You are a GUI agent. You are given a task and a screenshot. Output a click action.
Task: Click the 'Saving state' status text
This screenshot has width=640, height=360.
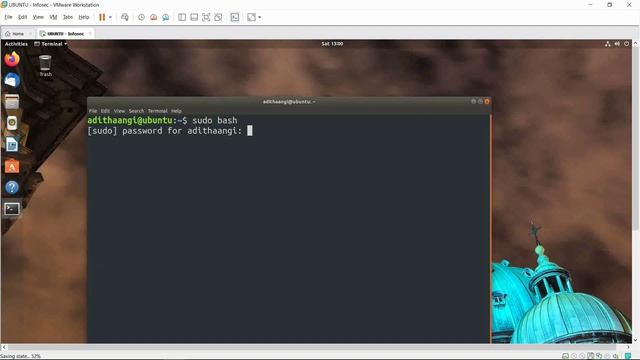20,356
